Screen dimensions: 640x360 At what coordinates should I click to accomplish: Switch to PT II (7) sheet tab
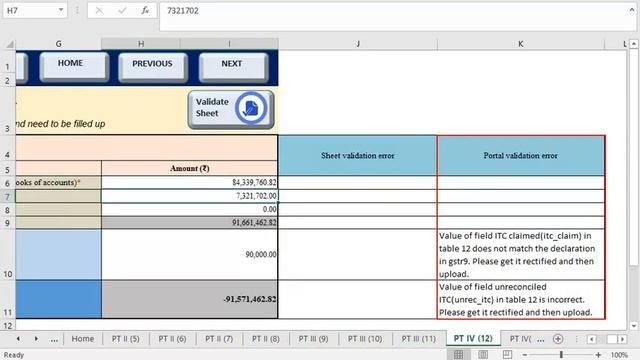[219, 339]
